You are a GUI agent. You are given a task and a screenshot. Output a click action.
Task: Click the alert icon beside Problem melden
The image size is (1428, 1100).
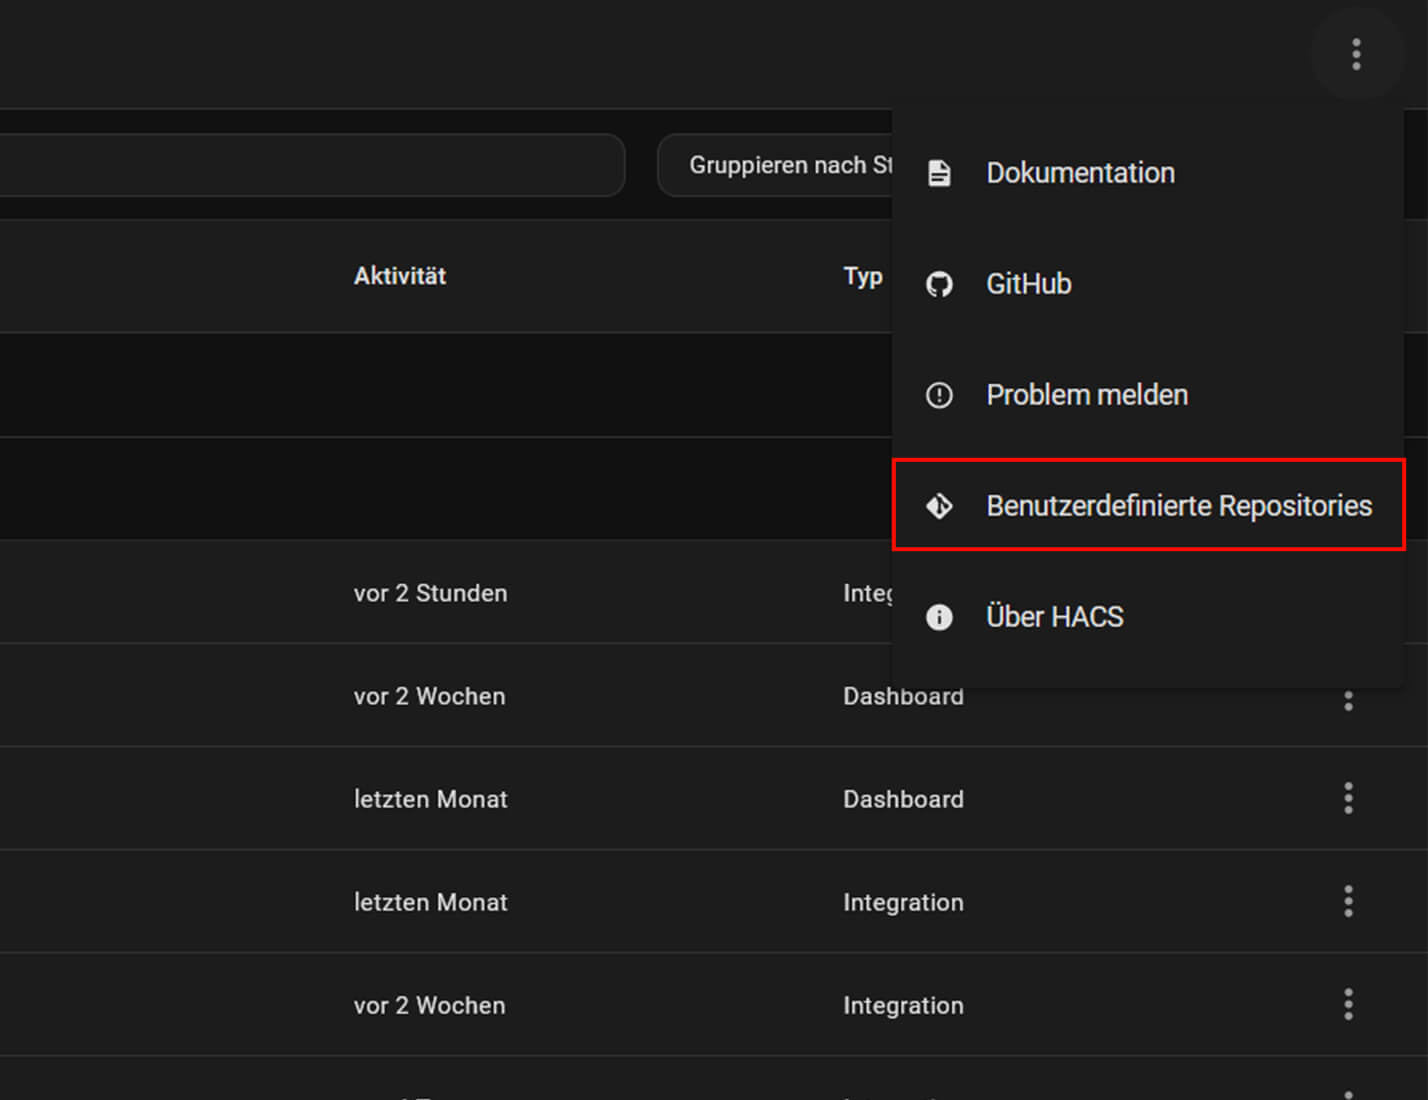click(x=939, y=395)
